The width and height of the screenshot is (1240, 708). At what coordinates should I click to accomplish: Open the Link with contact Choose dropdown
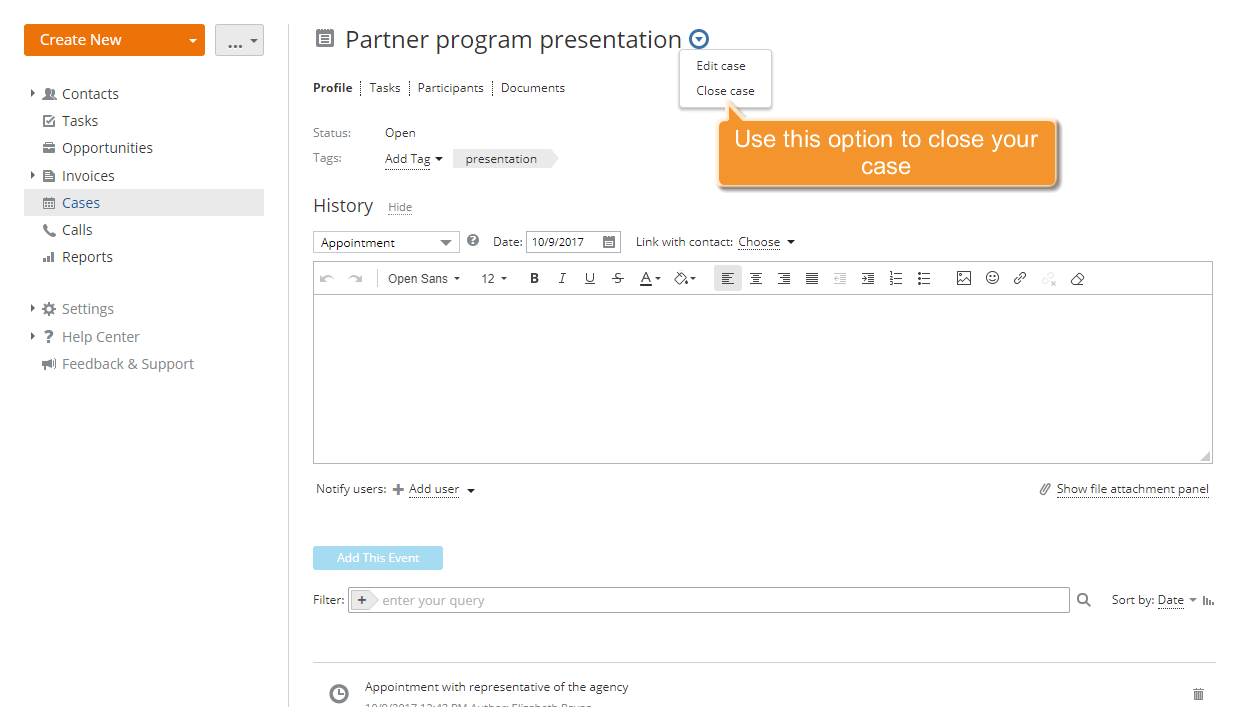pyautogui.click(x=766, y=242)
